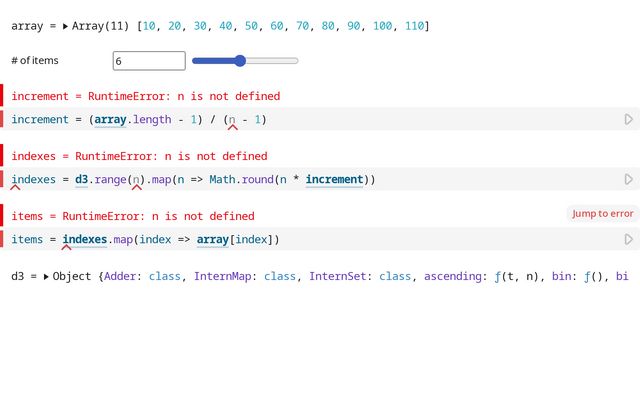Click the undefined n in increment code

point(232,120)
